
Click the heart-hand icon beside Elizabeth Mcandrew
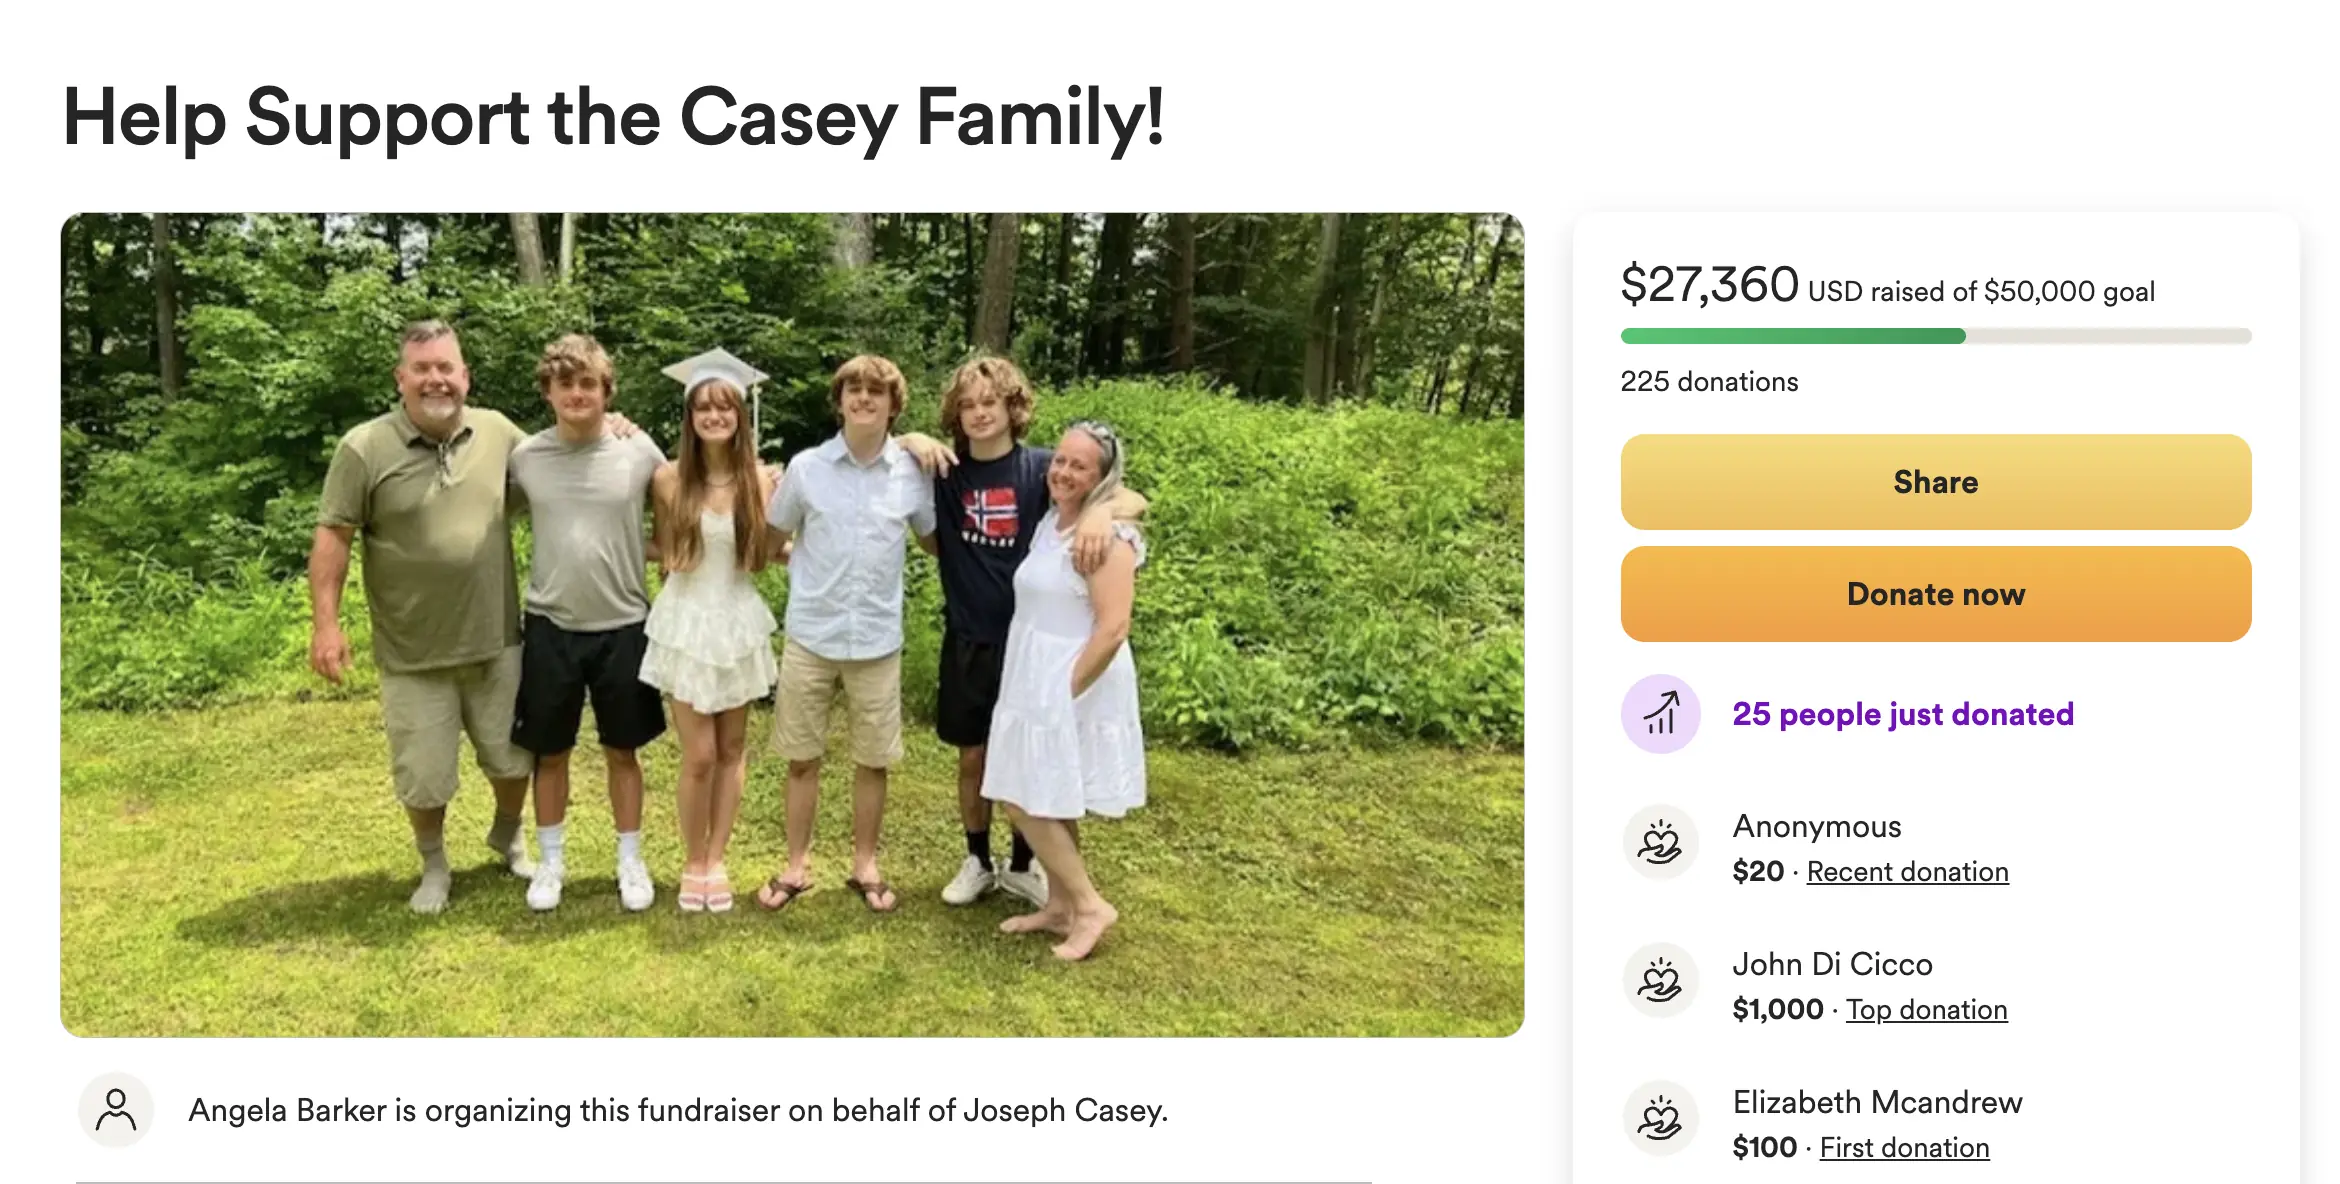click(x=1660, y=1119)
